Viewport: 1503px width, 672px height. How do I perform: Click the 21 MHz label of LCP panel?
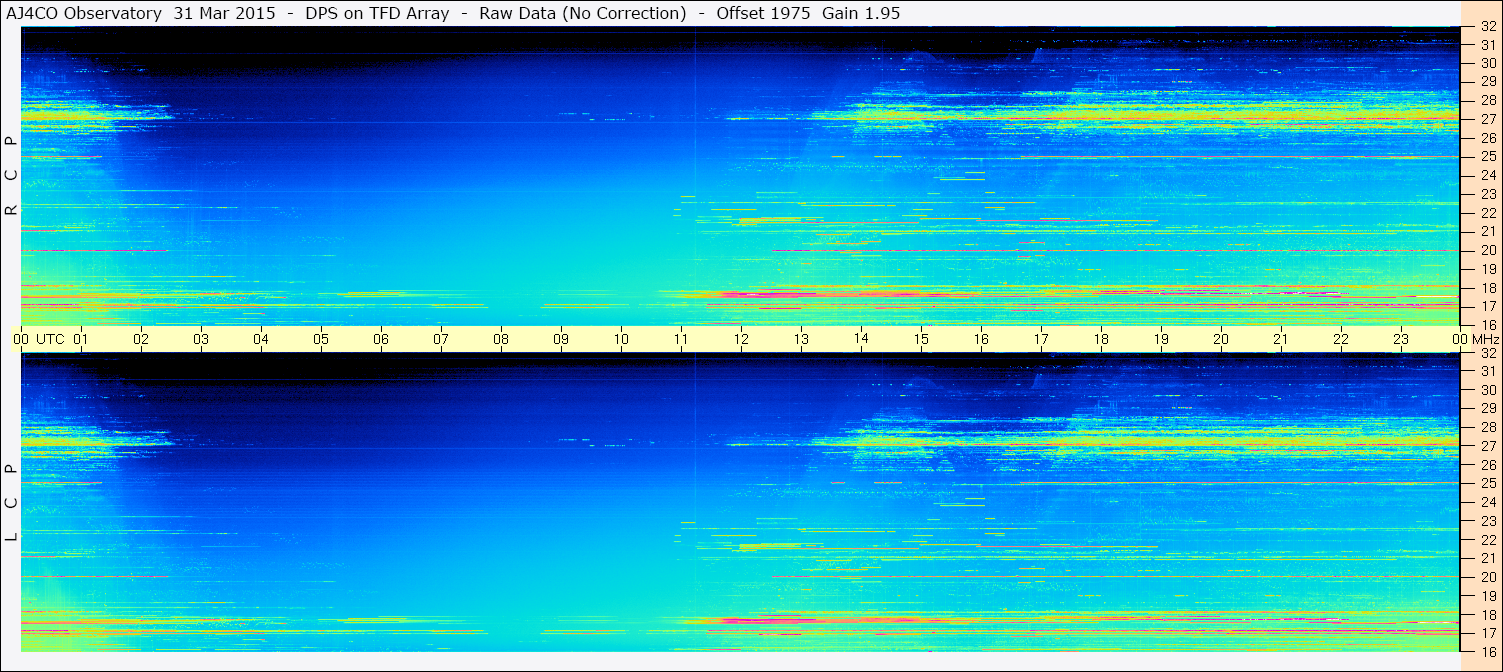point(1487,558)
